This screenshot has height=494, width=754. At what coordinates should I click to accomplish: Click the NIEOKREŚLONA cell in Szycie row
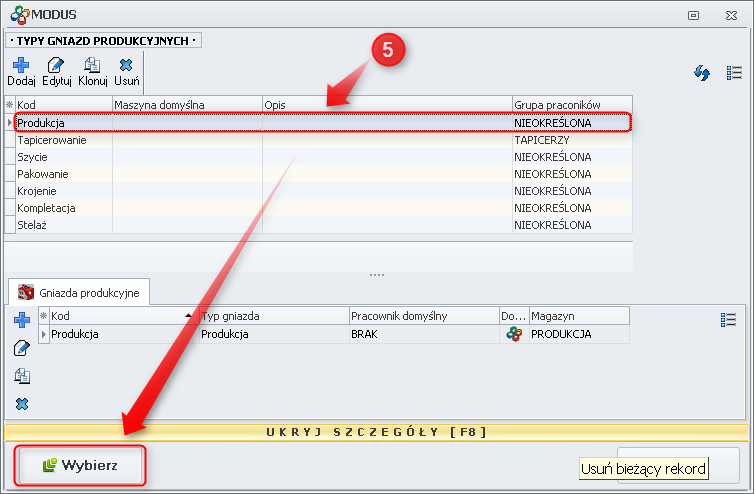point(572,157)
